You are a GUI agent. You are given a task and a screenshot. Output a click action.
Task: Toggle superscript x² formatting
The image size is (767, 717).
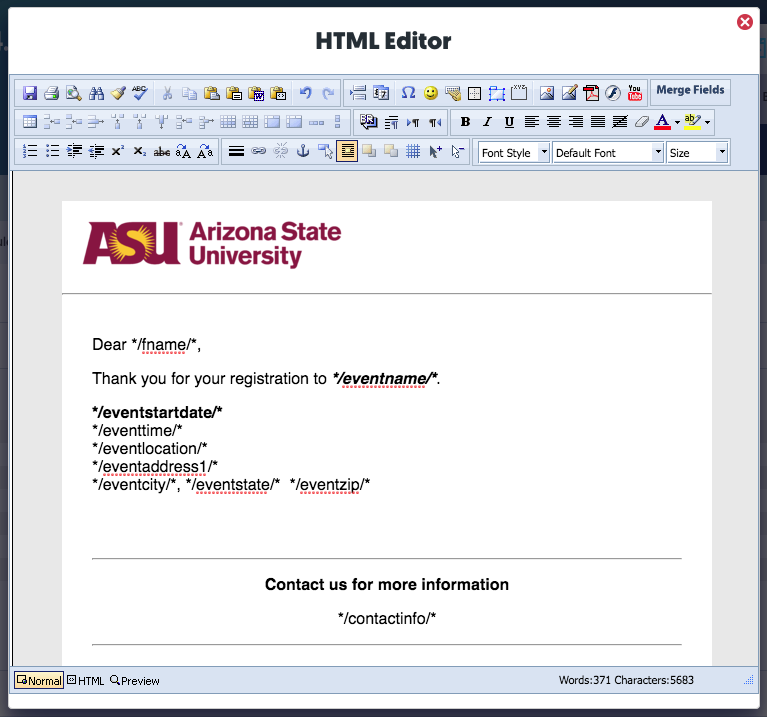click(117, 152)
